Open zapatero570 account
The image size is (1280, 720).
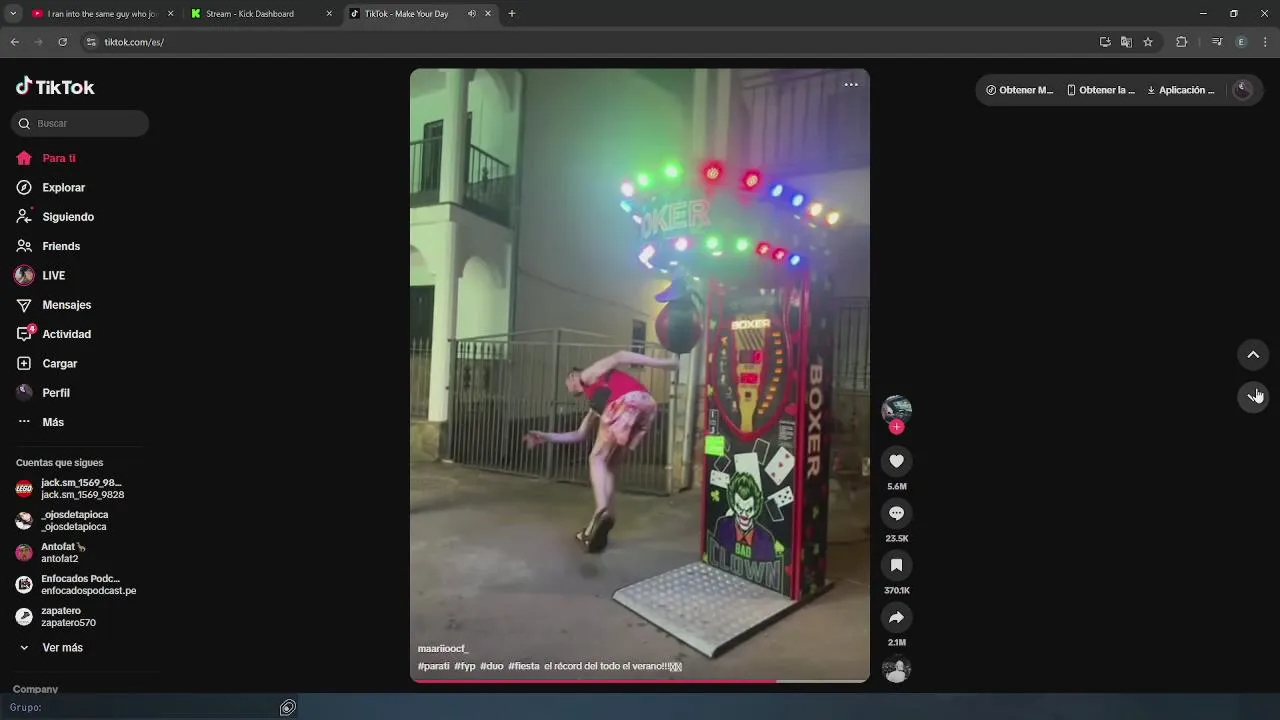tap(56, 617)
